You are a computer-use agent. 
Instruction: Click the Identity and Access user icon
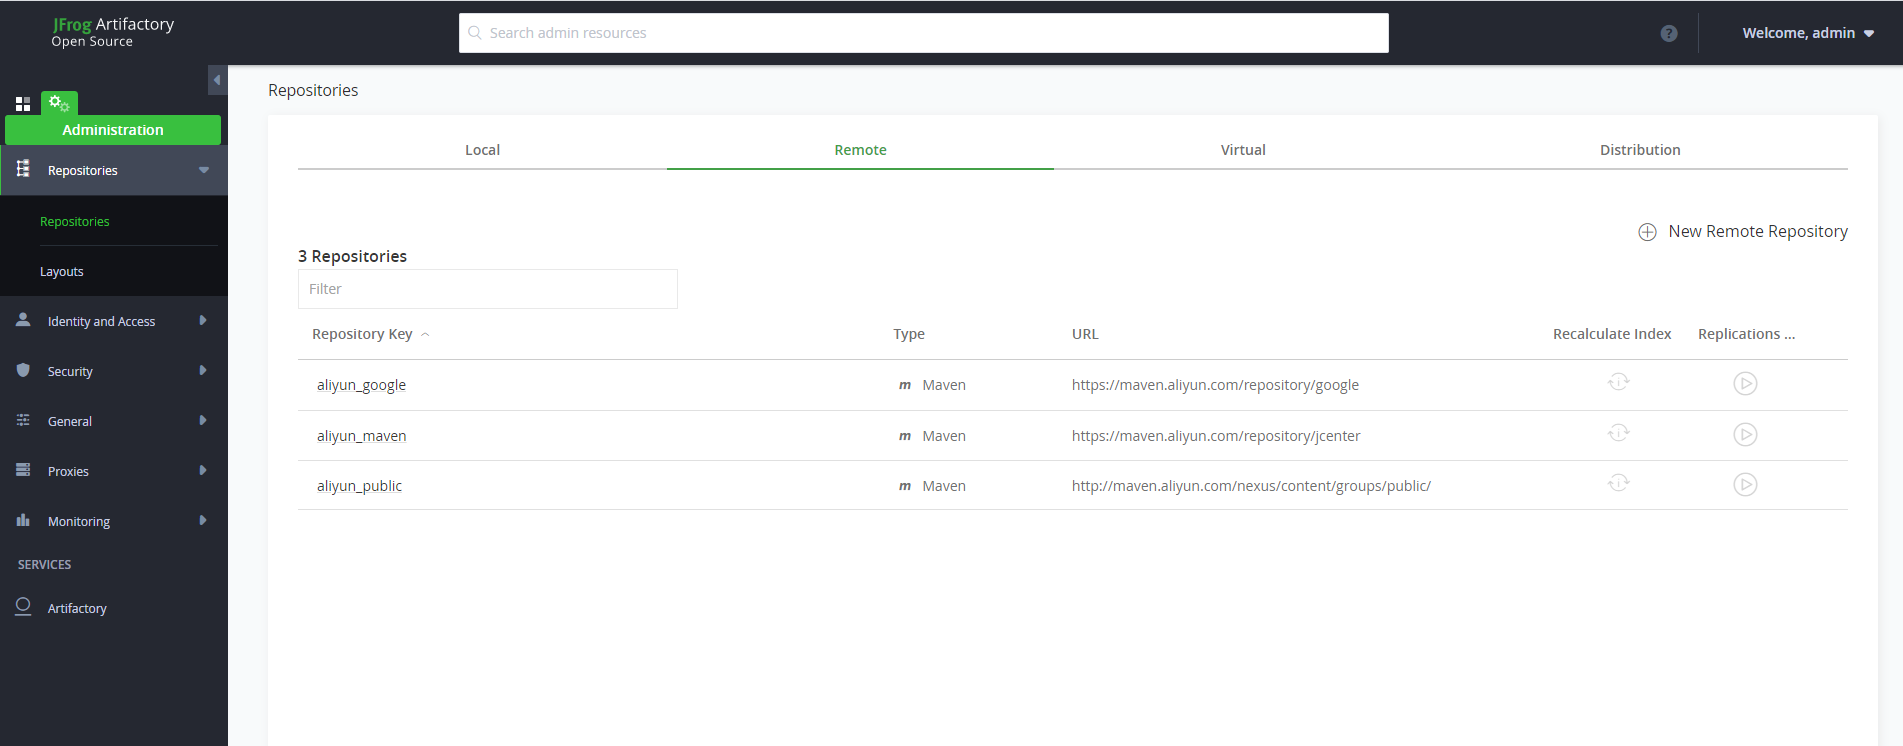click(x=23, y=320)
